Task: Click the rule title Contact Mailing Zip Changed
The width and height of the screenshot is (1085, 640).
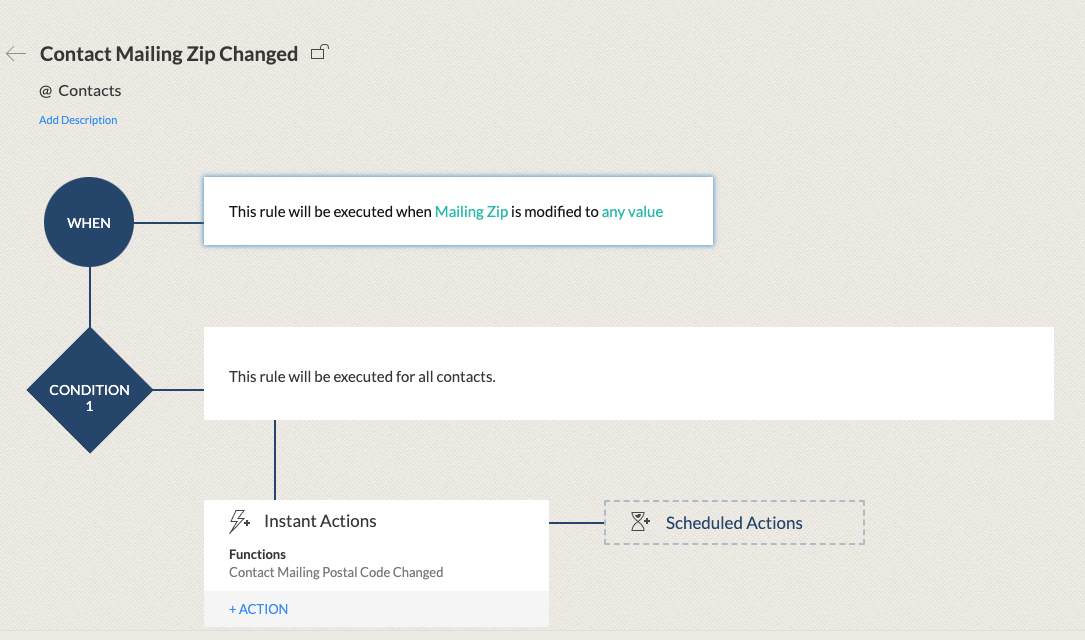Action: 169,54
